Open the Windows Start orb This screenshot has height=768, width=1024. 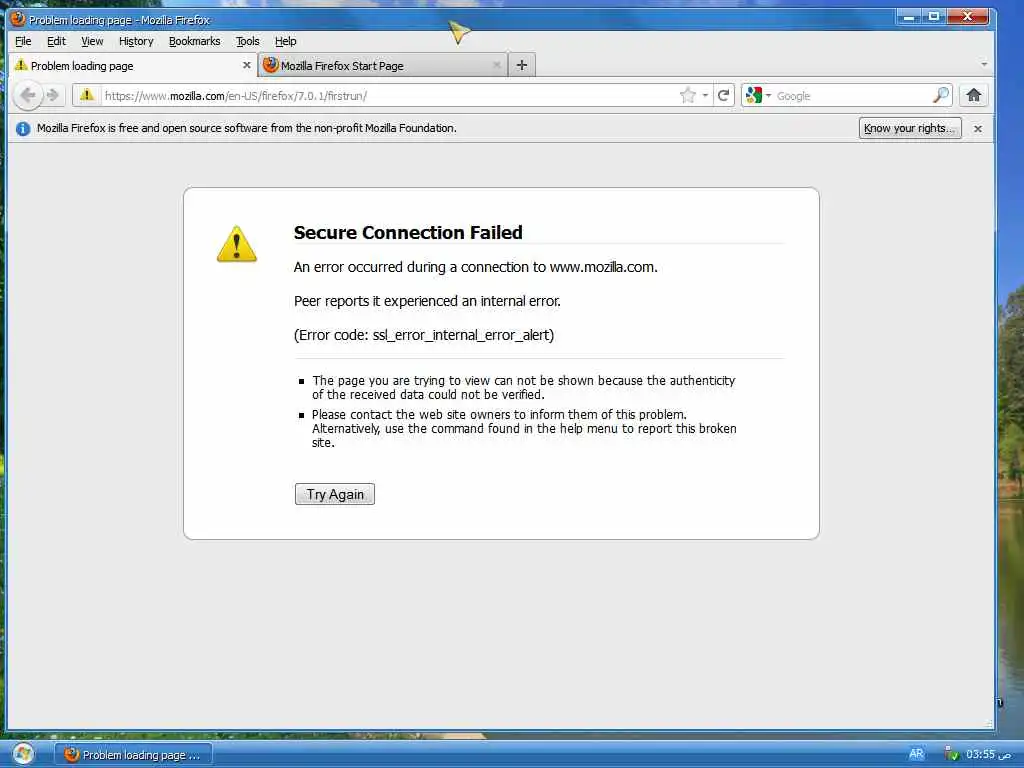click(24, 754)
